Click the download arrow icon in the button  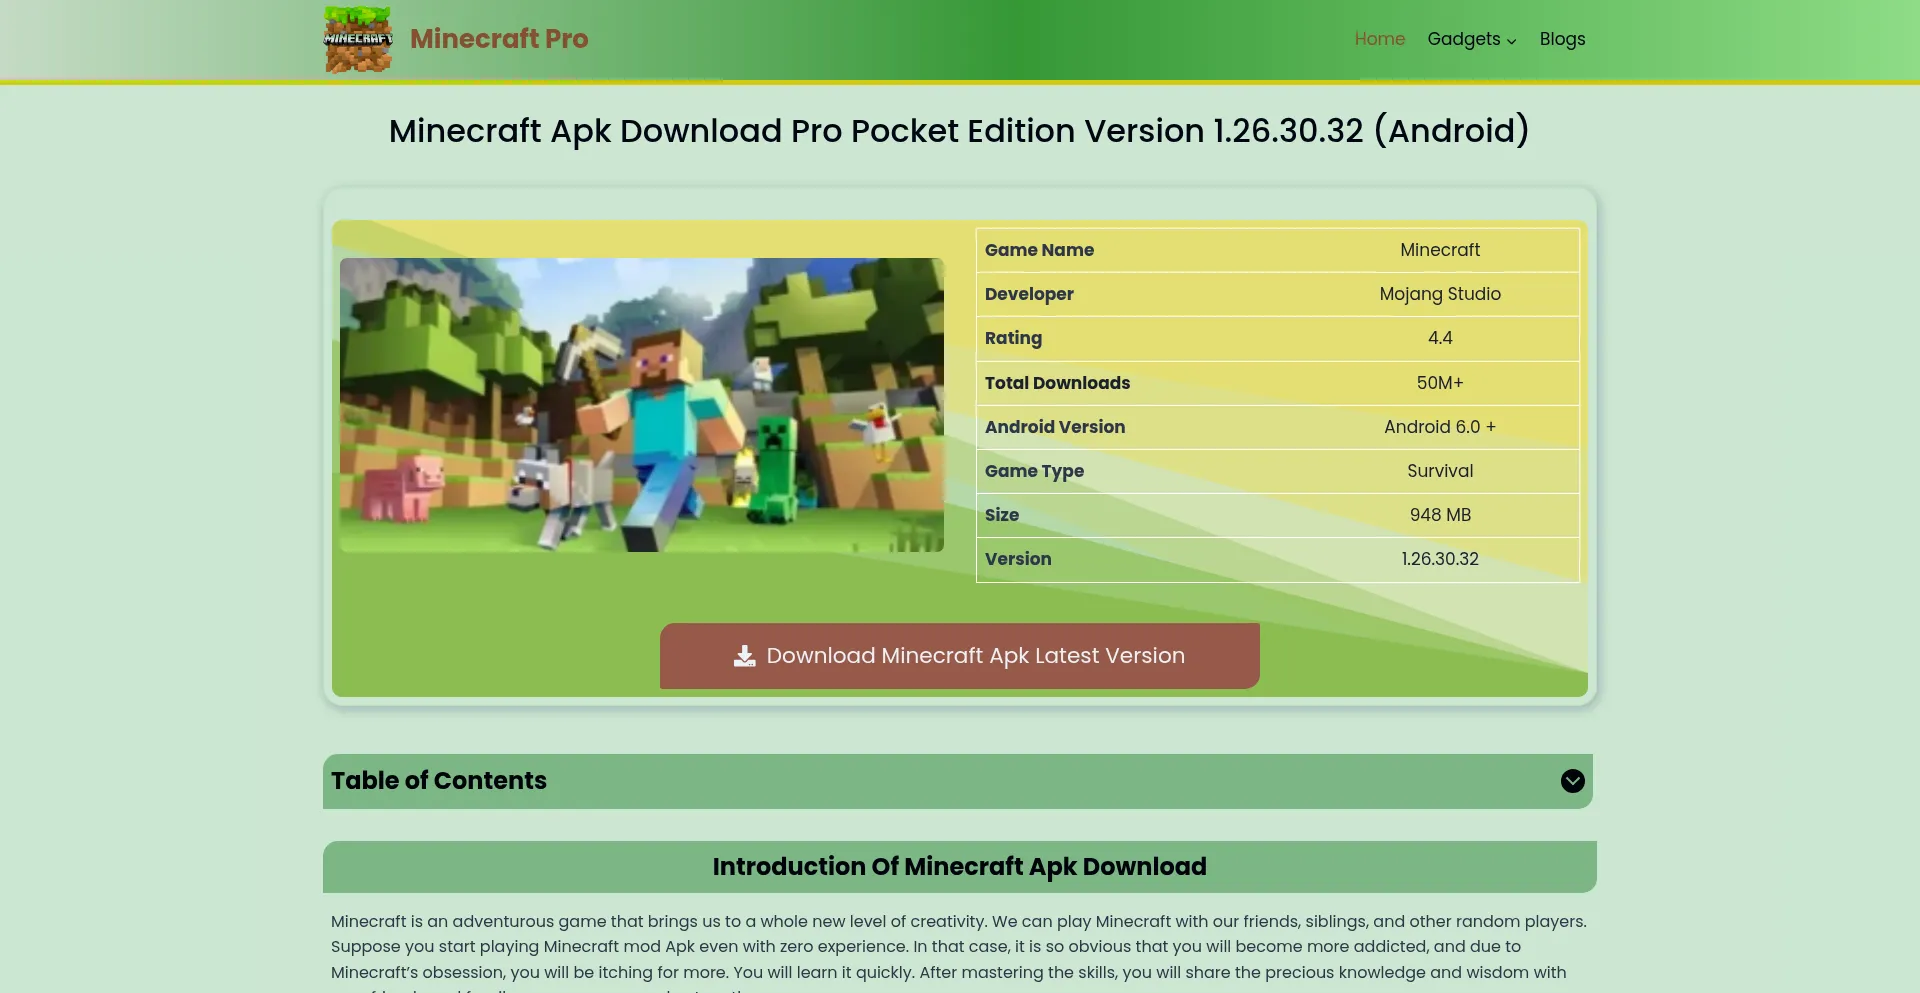pyautogui.click(x=744, y=656)
